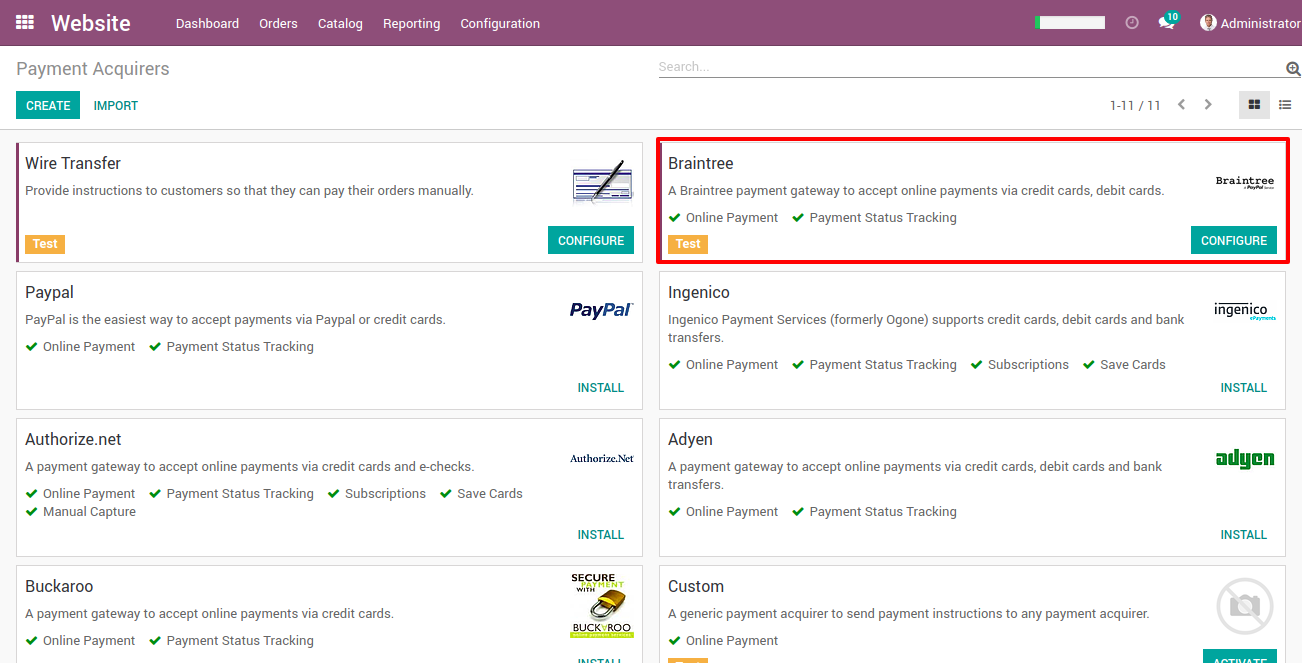This screenshot has height=663, width=1302.
Task: Open the activities clock icon
Action: click(x=1132, y=23)
